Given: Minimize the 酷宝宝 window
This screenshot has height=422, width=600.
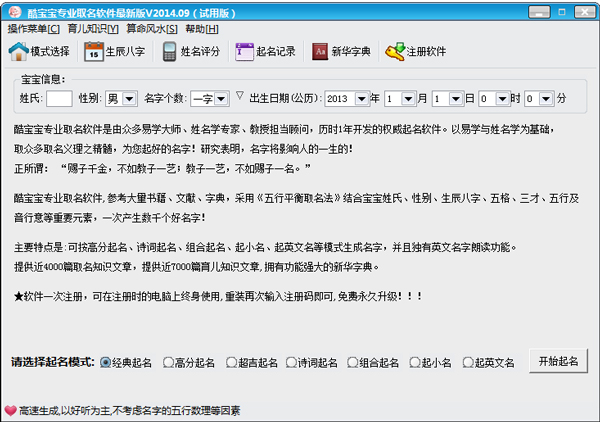Looking at the screenshot, I should click(539, 12).
